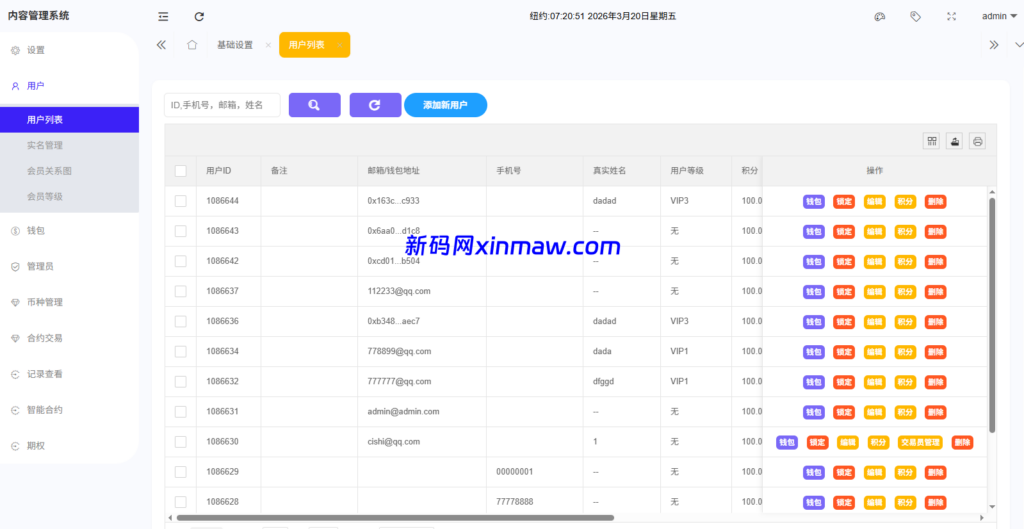This screenshot has height=529, width=1024.
Task: Collapse the sidebar with the menu-fold icon
Action: click(163, 17)
